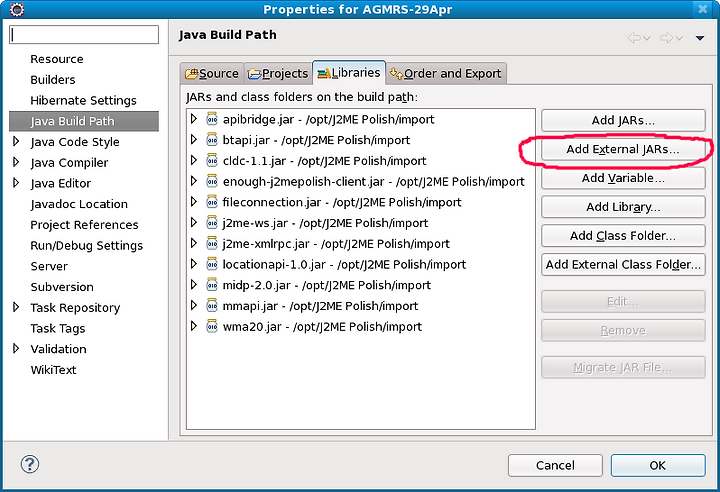Click the cldc-1.1.jar jar icon
The width and height of the screenshot is (720, 492).
click(212, 160)
